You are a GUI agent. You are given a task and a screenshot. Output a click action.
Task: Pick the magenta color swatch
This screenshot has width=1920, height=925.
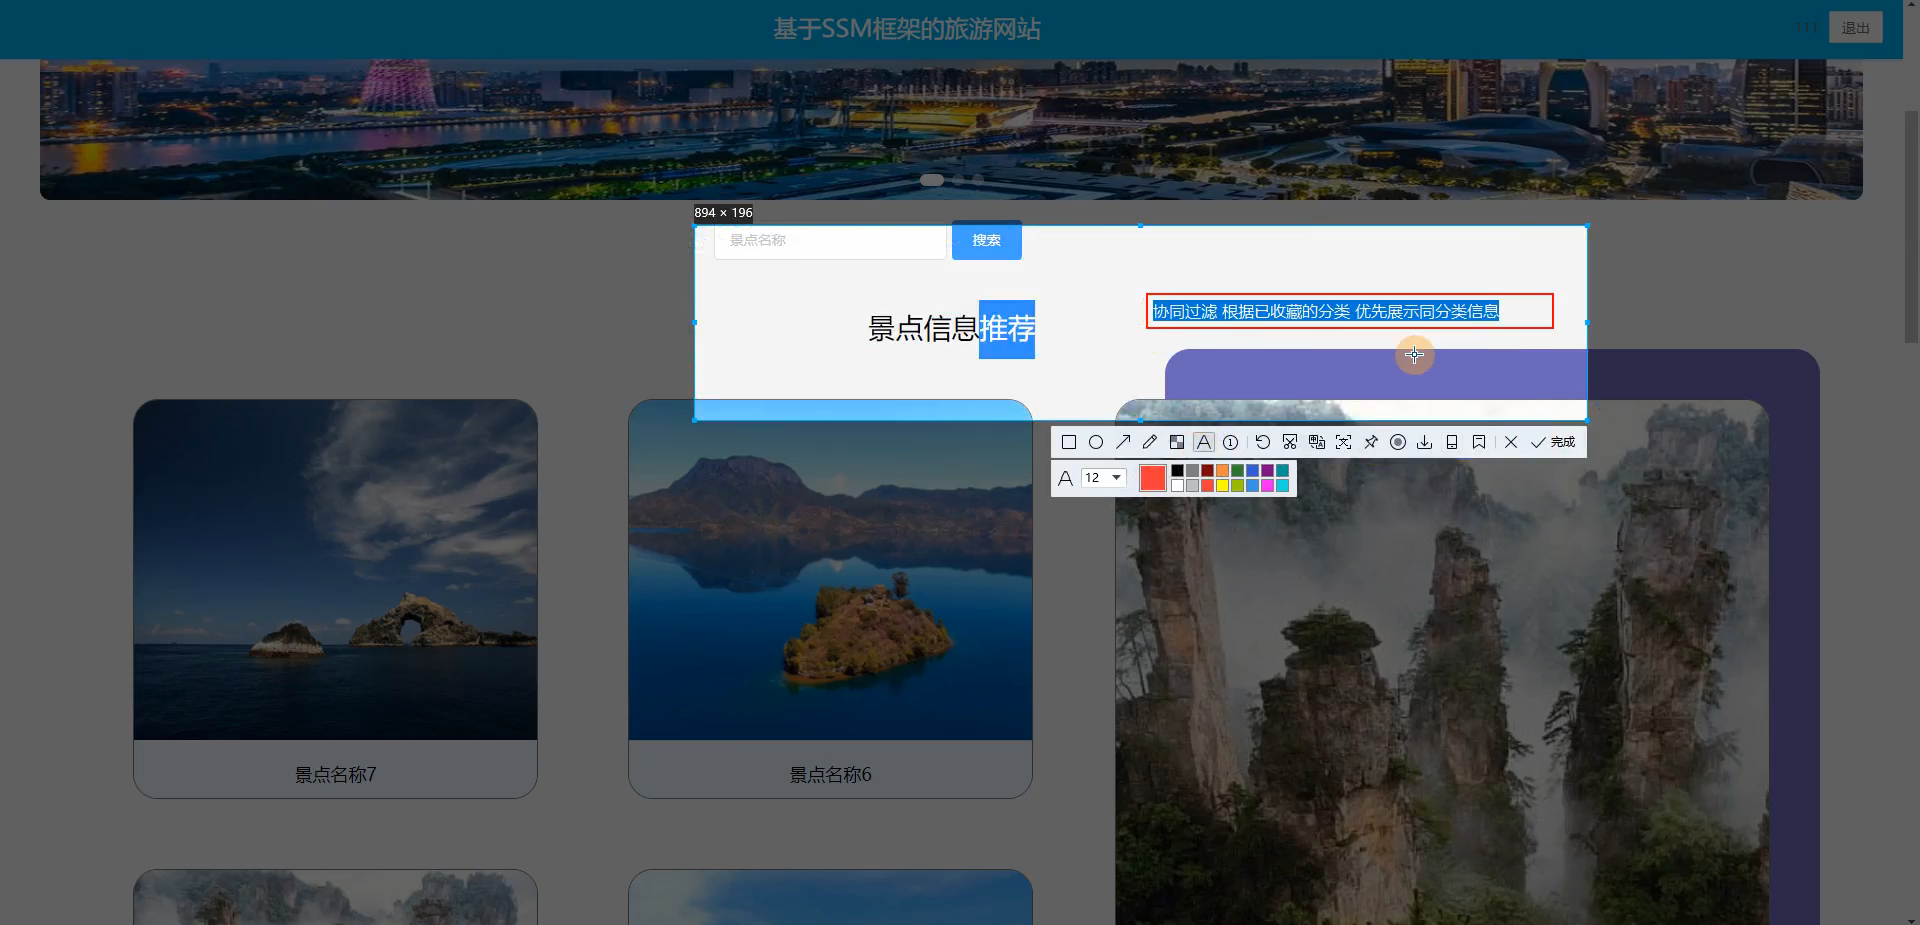1267,485
